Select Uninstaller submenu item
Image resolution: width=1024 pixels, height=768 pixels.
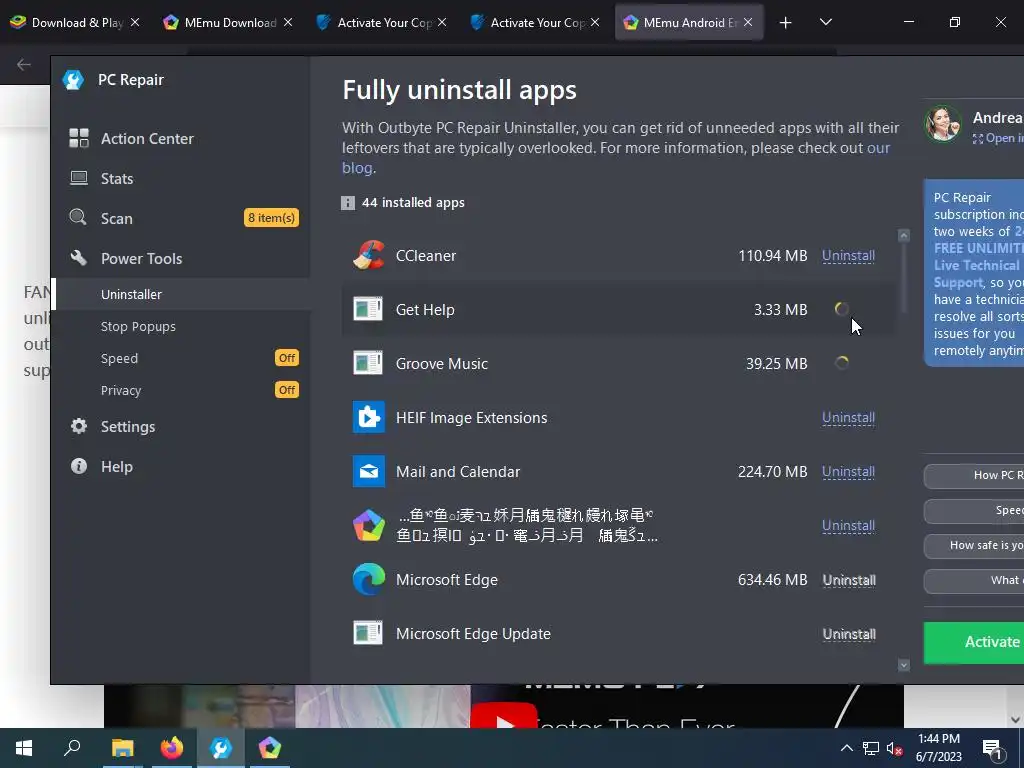tap(180, 294)
